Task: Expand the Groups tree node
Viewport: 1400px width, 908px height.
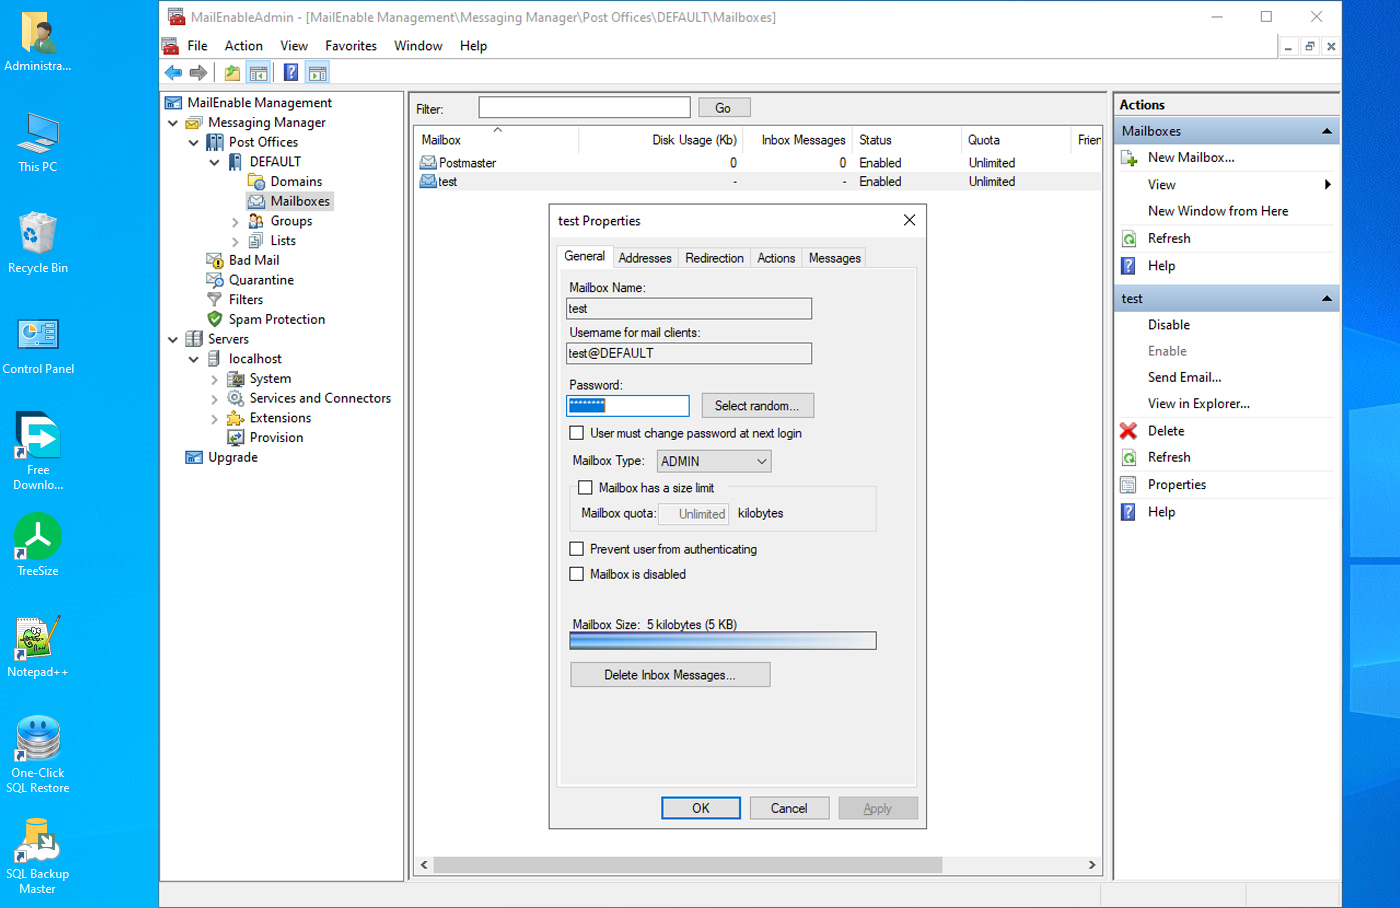Action: point(235,222)
